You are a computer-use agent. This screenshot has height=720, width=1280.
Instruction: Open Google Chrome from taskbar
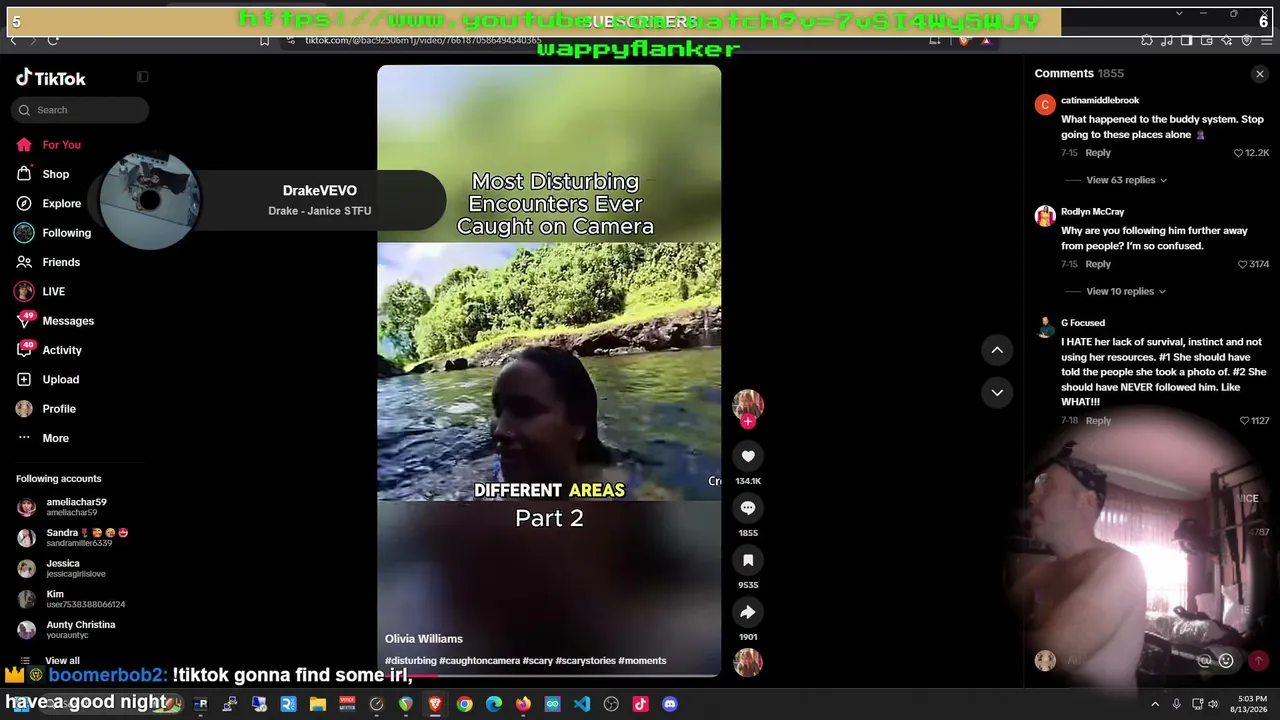[465, 704]
